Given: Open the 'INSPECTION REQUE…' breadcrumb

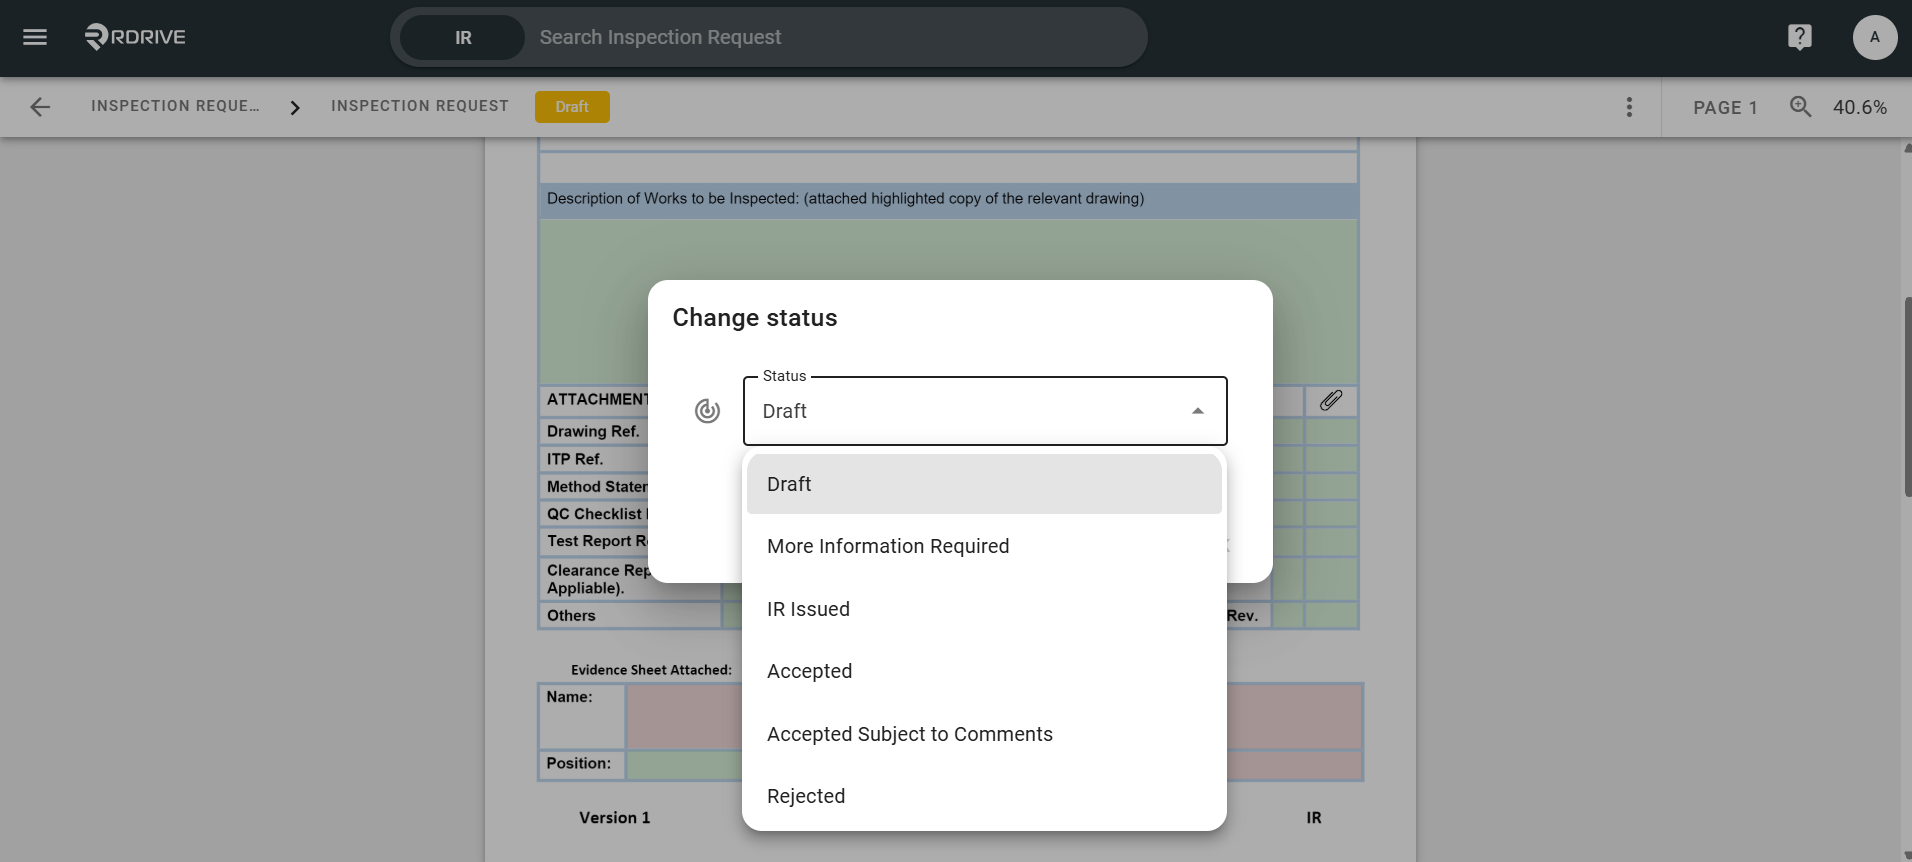Looking at the screenshot, I should pyautogui.click(x=175, y=106).
